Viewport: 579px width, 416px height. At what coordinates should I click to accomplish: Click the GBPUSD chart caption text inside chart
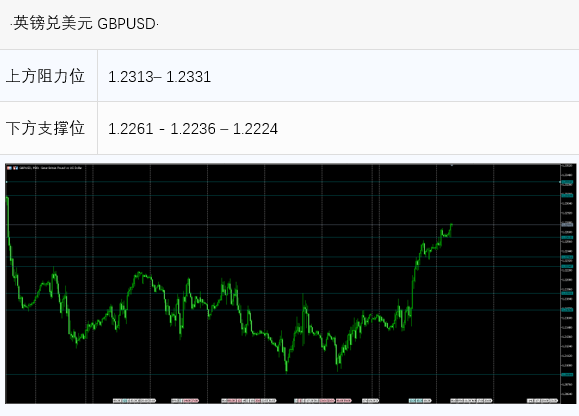51,168
